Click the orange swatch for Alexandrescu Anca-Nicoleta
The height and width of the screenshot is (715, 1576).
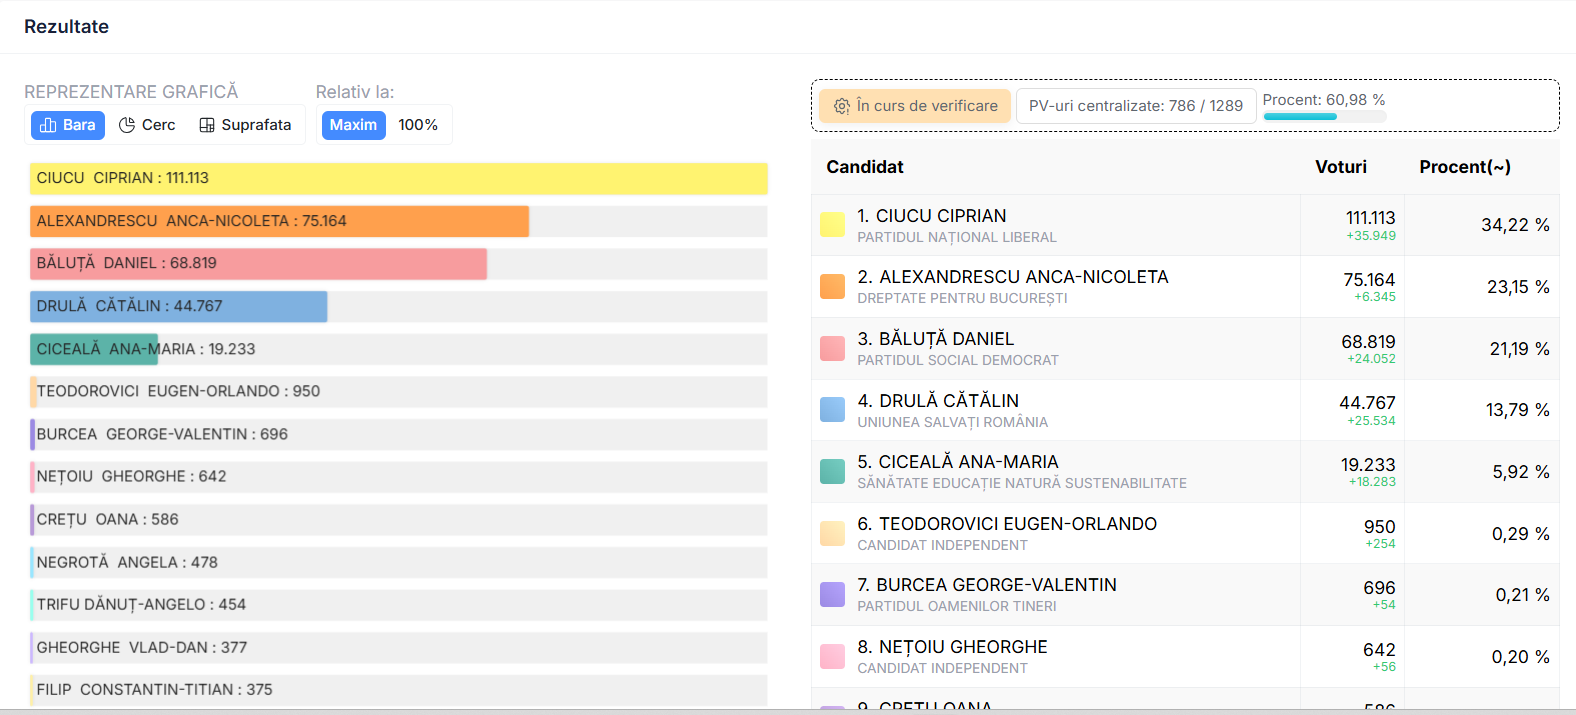click(832, 287)
